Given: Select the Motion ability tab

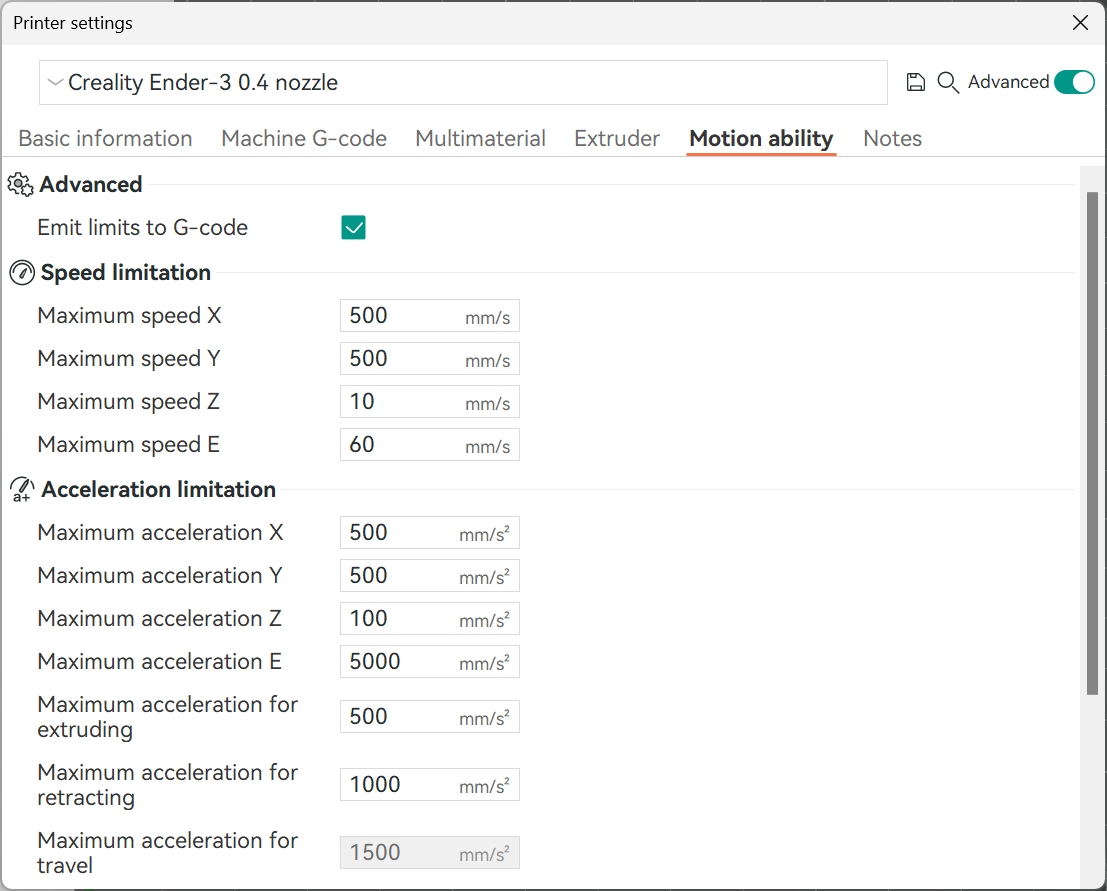Looking at the screenshot, I should [761, 138].
